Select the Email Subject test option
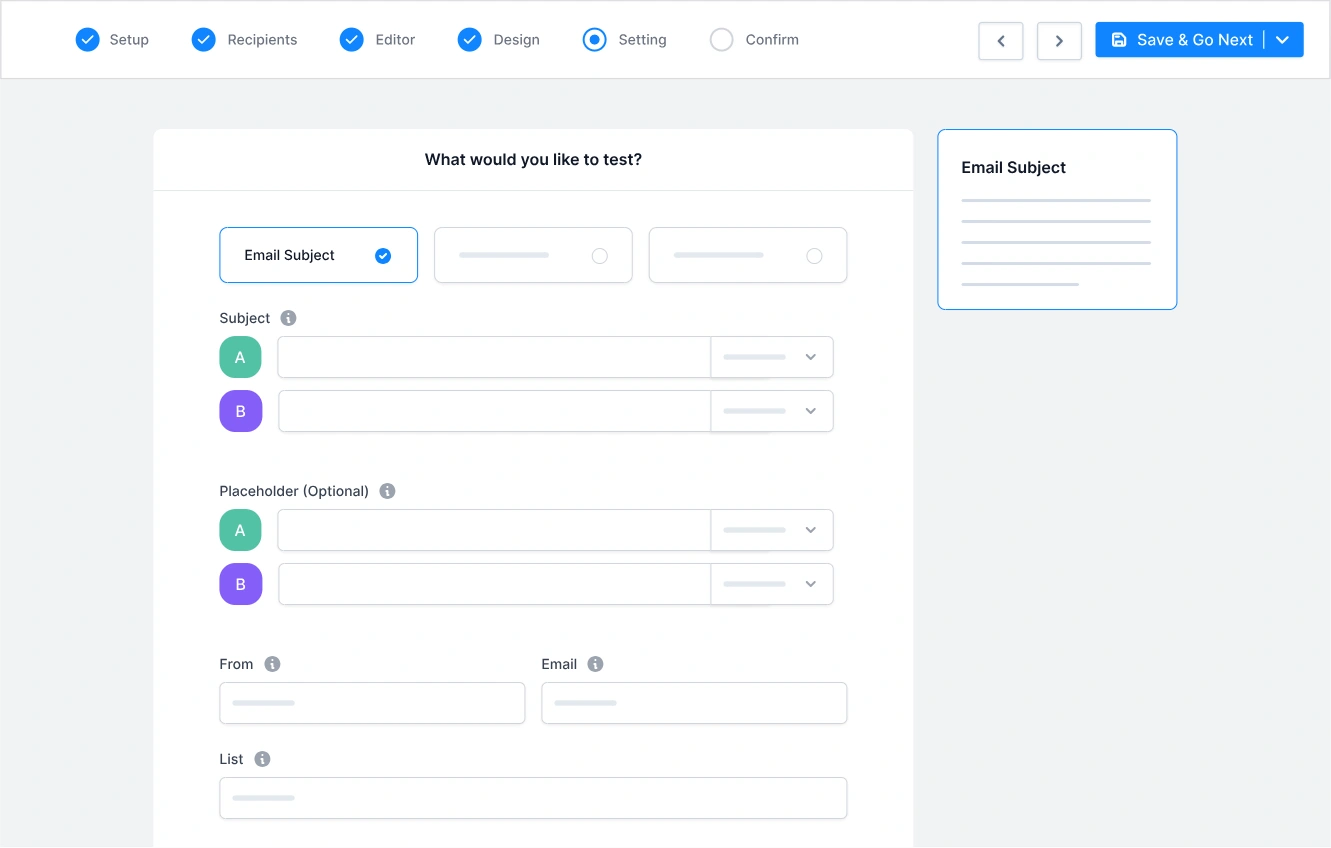The image size is (1331, 848). (x=318, y=255)
